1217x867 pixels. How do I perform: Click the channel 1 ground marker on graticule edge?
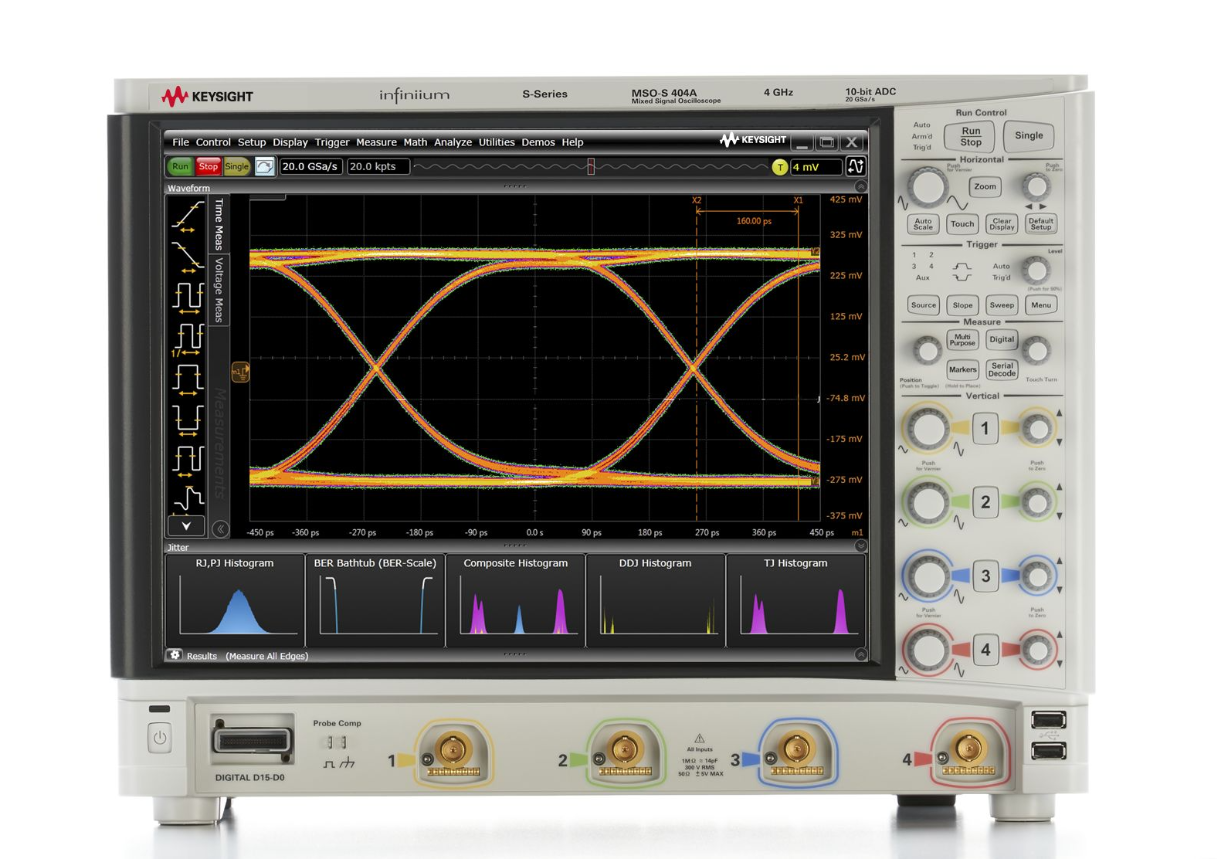point(240,373)
